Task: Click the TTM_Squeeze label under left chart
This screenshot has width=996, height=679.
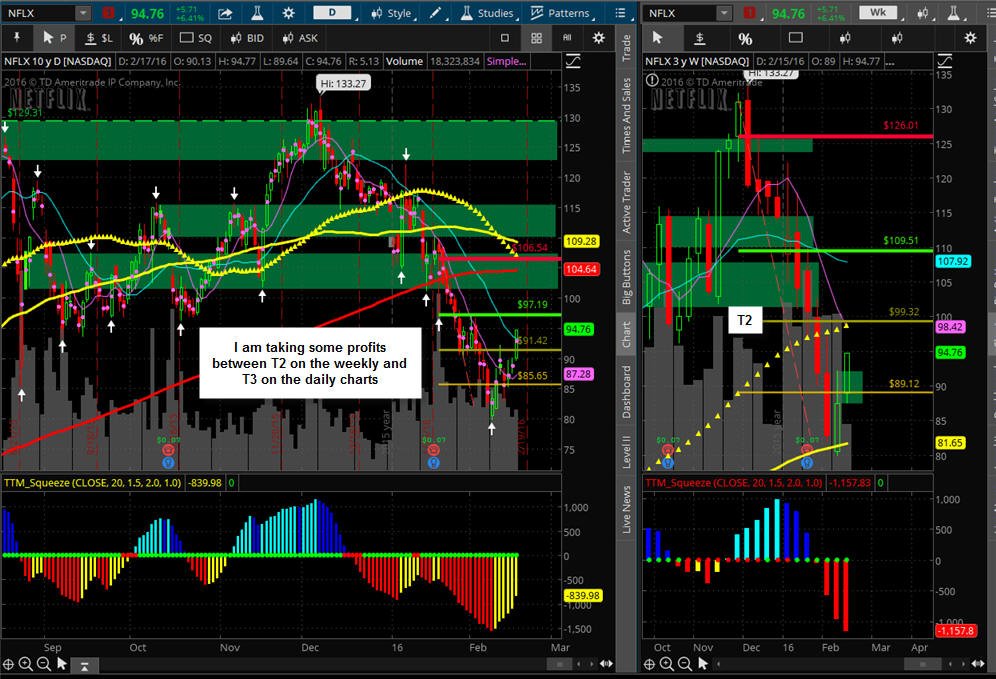Action: point(92,483)
